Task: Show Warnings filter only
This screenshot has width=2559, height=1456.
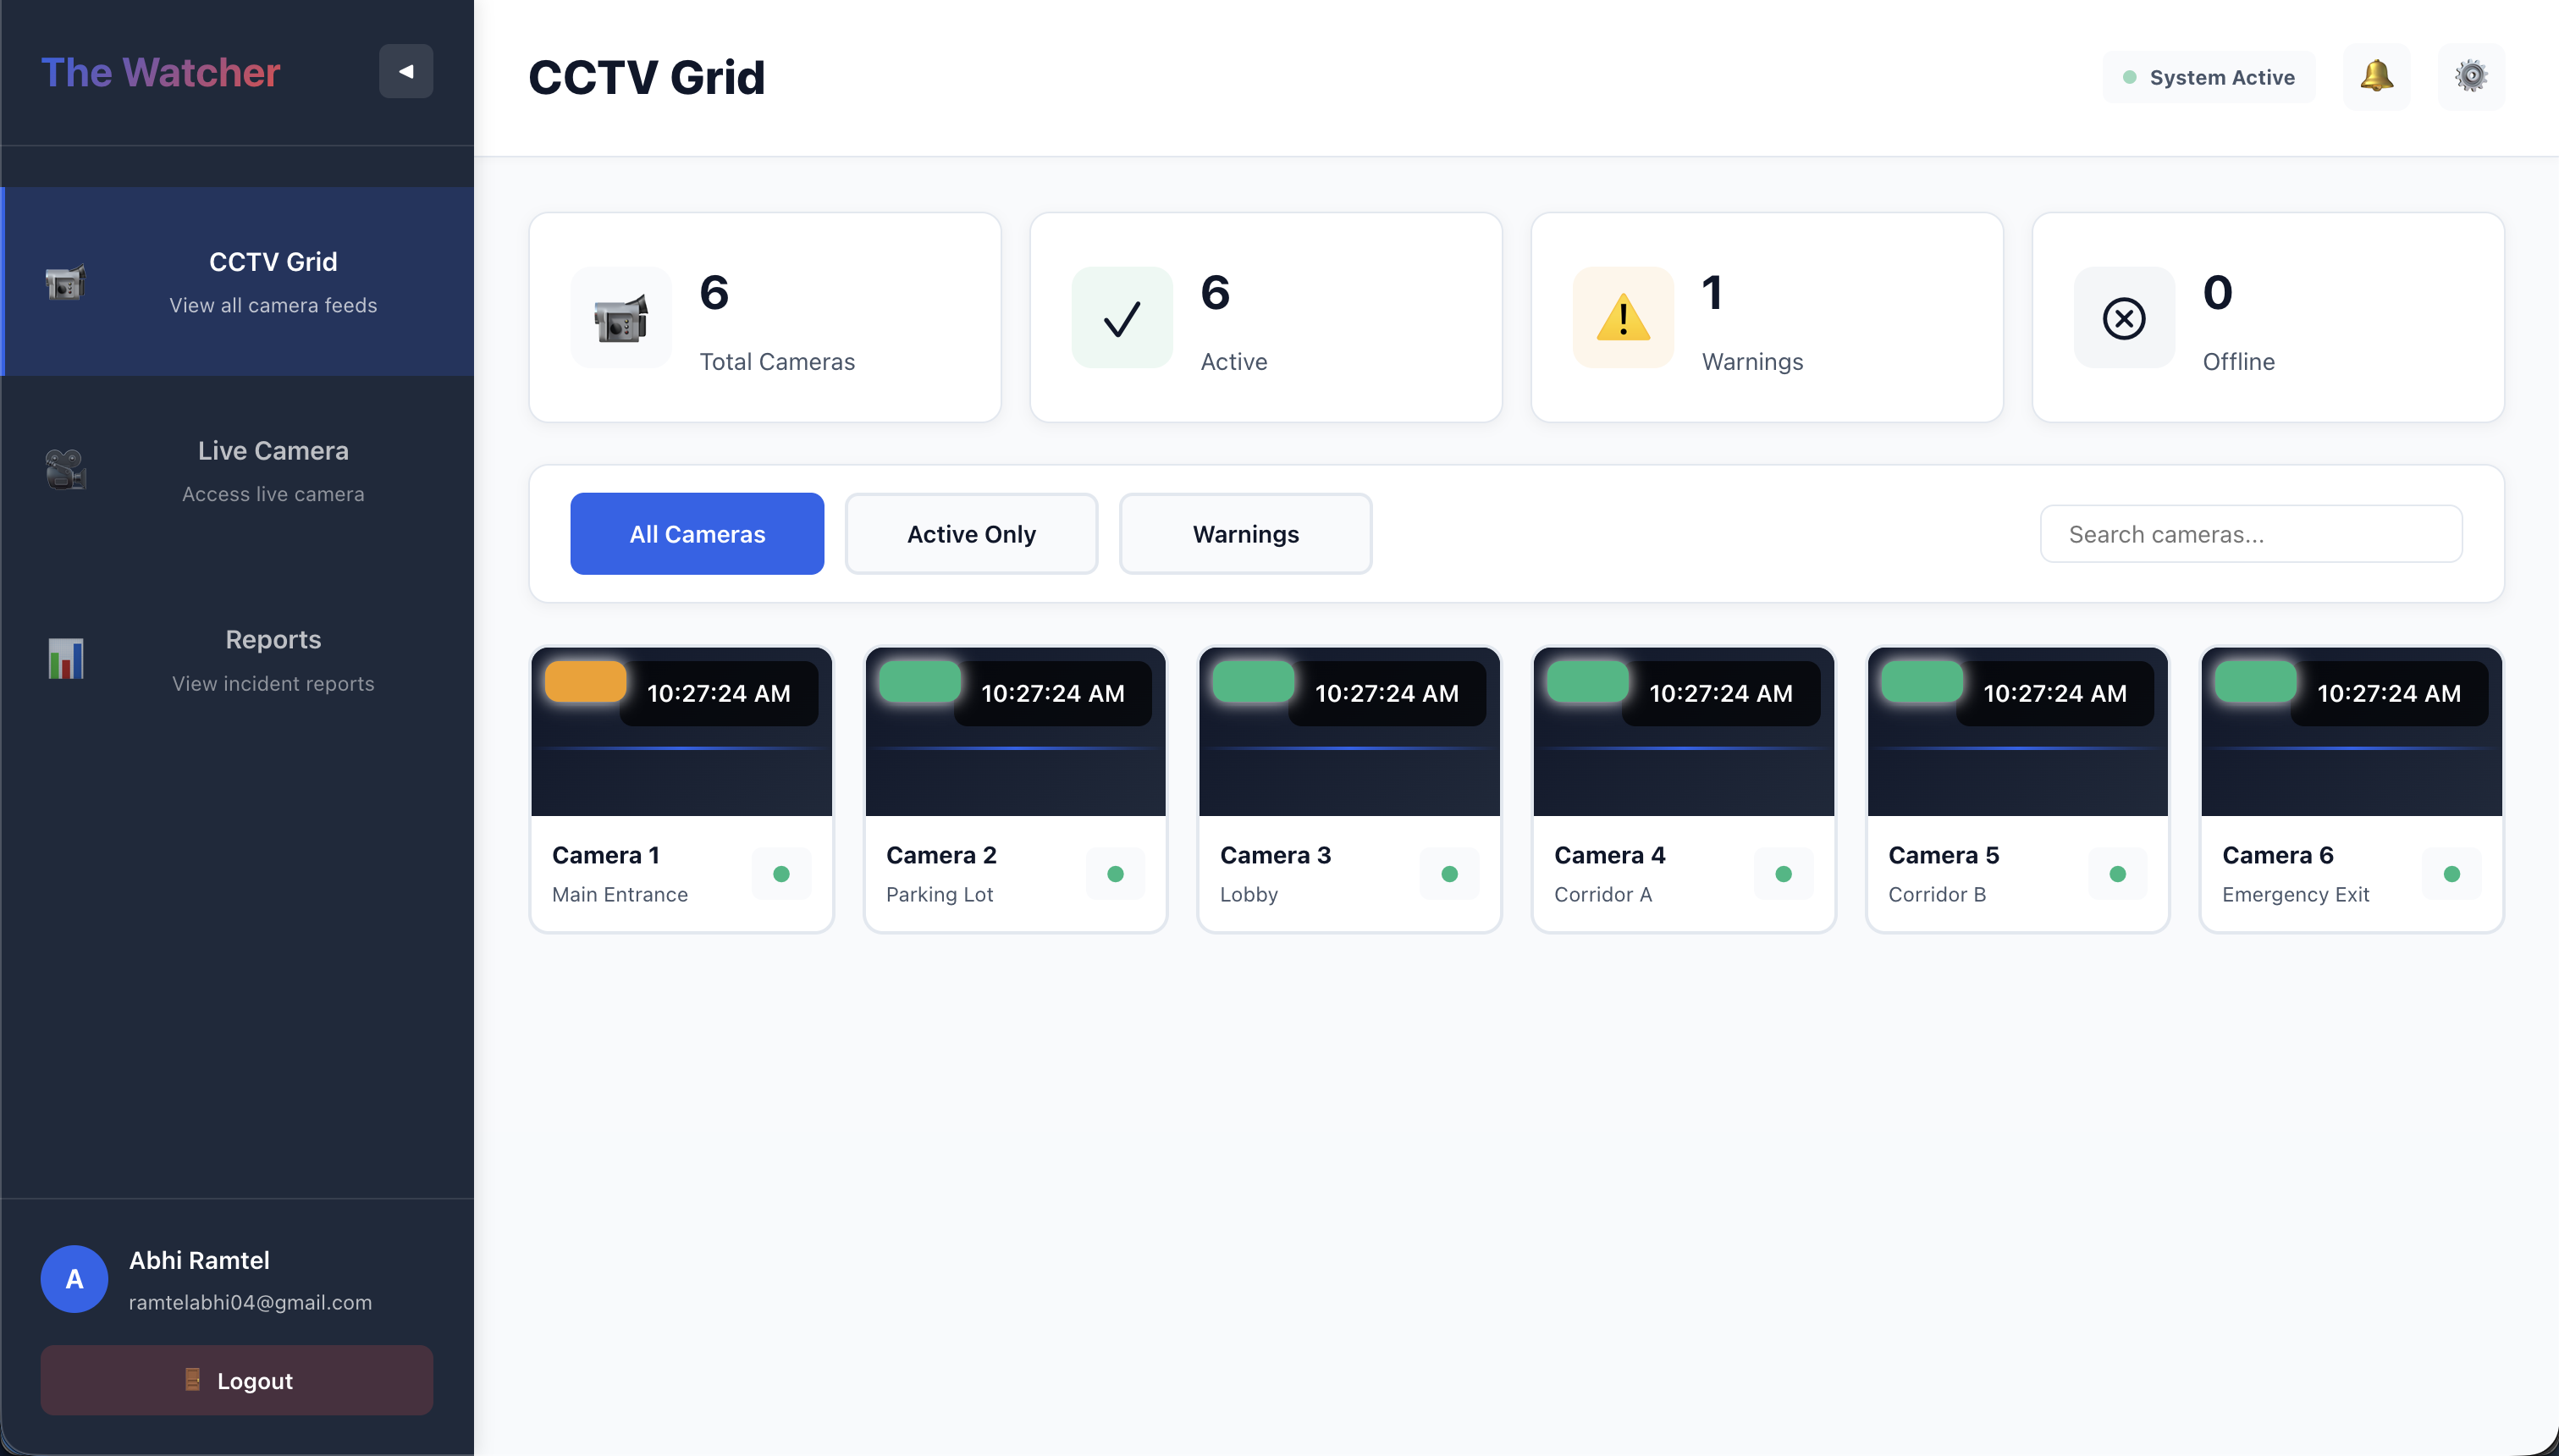Action: pyautogui.click(x=1244, y=534)
